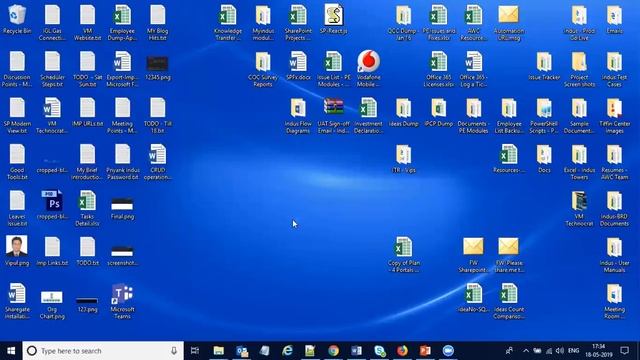Launch Internet Explorer from the taskbar

coord(287,351)
